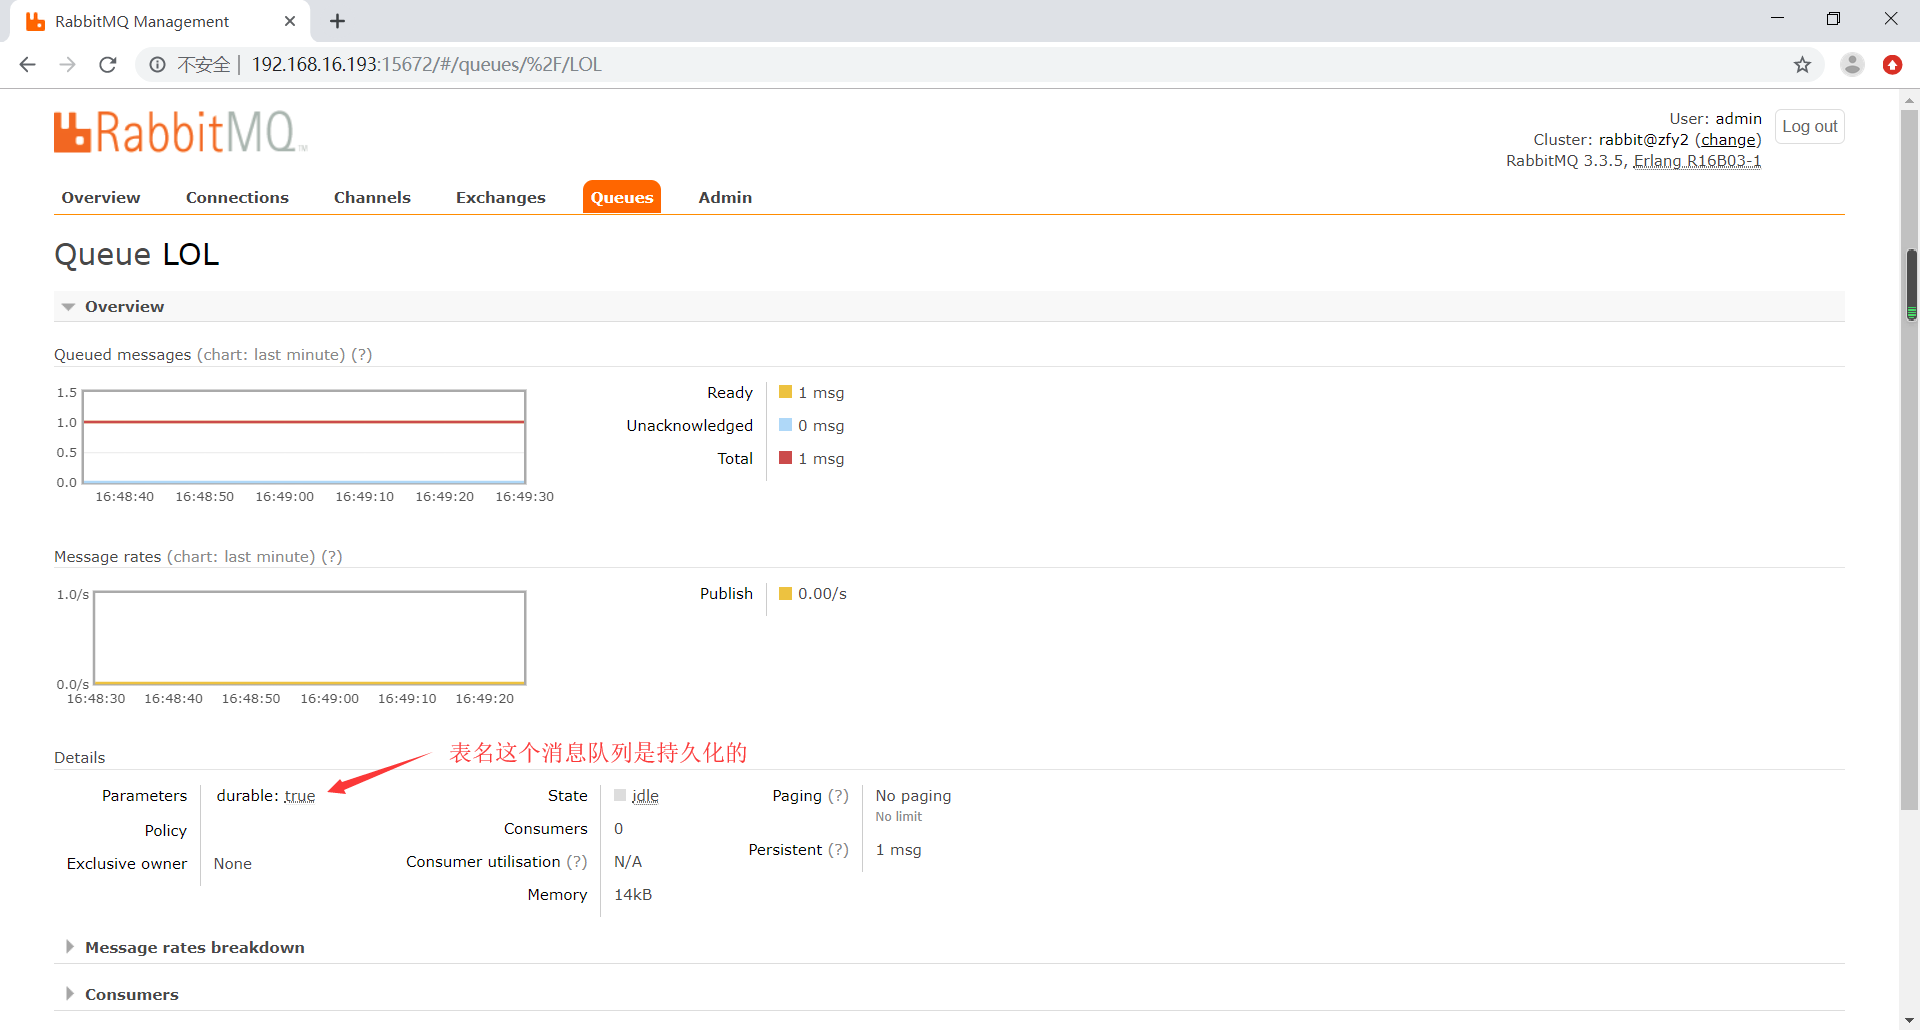Click Exclusive owner value None
The height and width of the screenshot is (1030, 1920).
[233, 864]
